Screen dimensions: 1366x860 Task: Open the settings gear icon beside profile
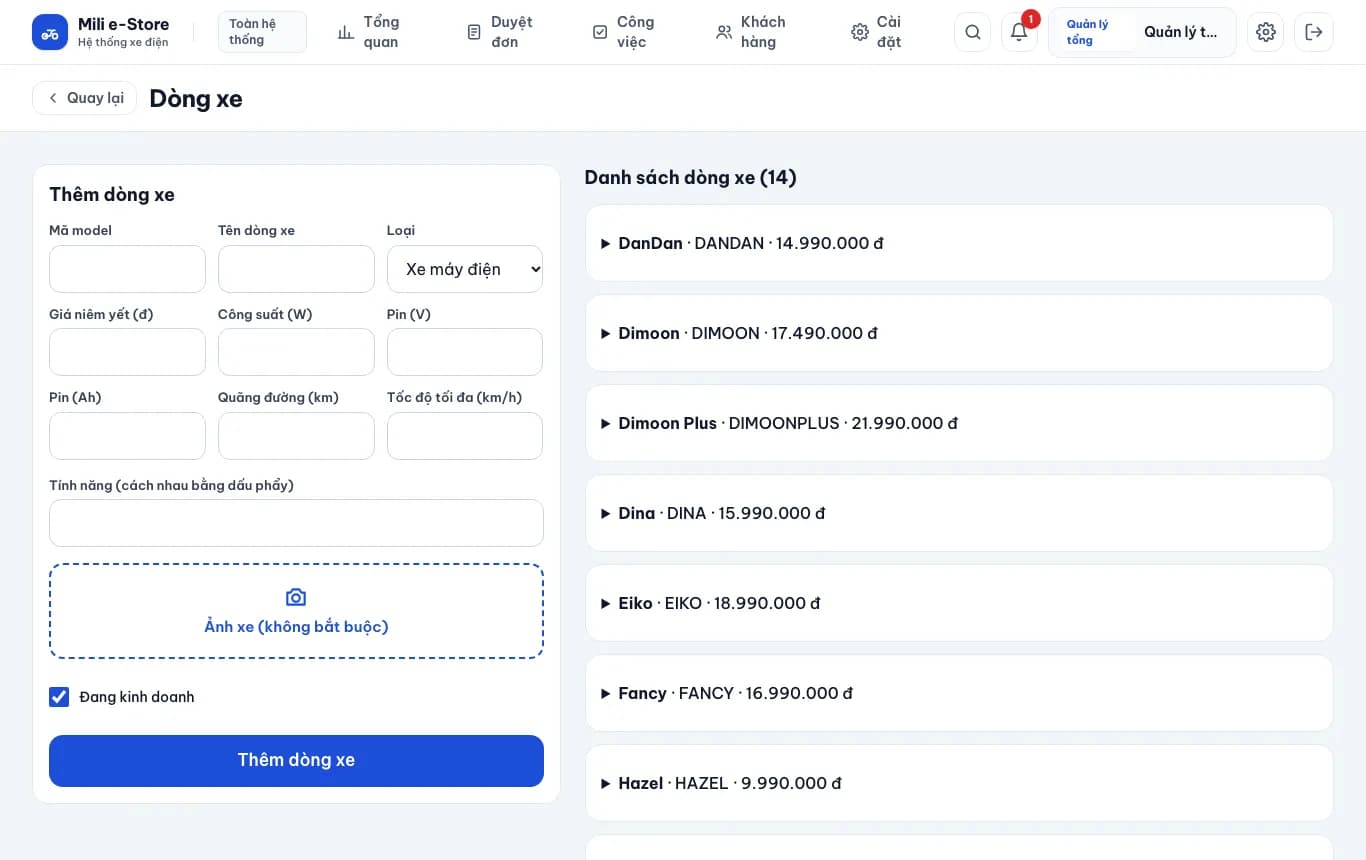pyautogui.click(x=1266, y=32)
